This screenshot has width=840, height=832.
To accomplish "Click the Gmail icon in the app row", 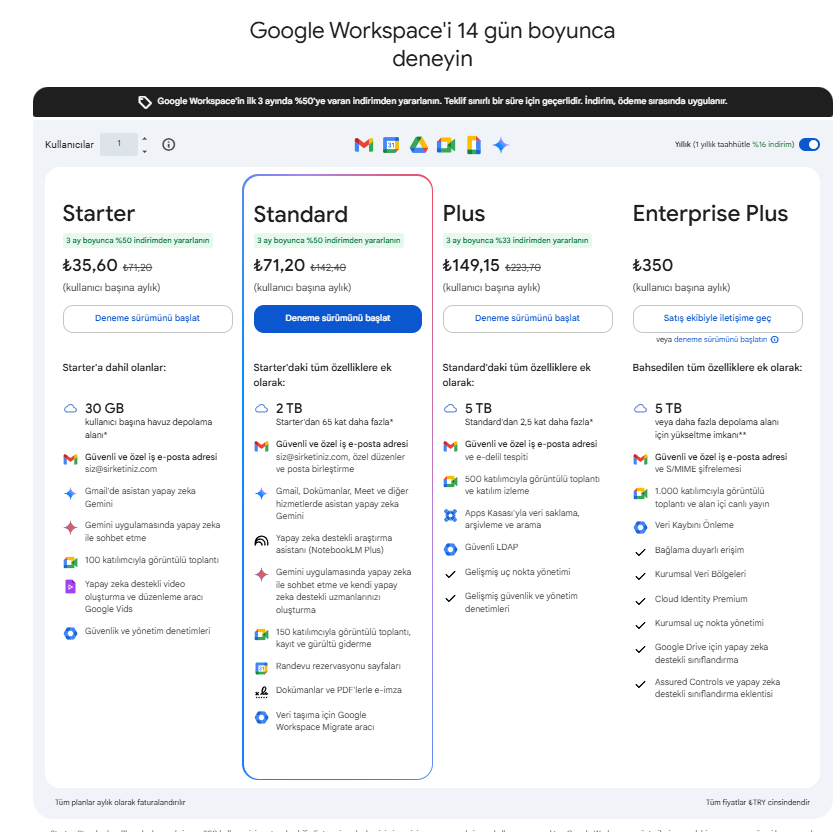I will pyautogui.click(x=364, y=145).
